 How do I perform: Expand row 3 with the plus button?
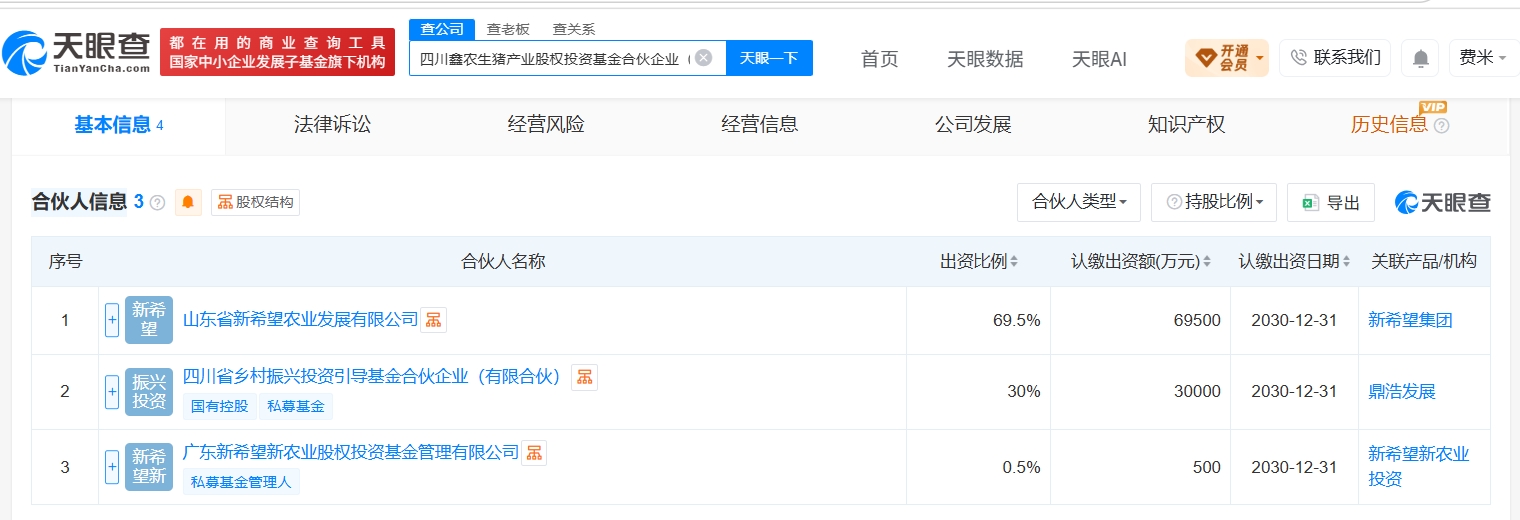(x=112, y=467)
